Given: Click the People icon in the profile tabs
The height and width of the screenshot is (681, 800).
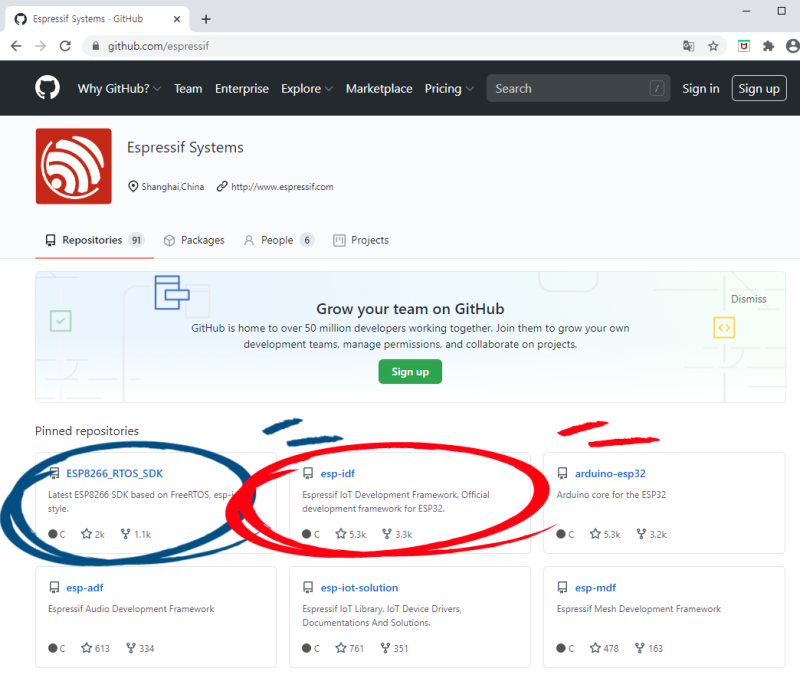Looking at the screenshot, I should click(246, 240).
